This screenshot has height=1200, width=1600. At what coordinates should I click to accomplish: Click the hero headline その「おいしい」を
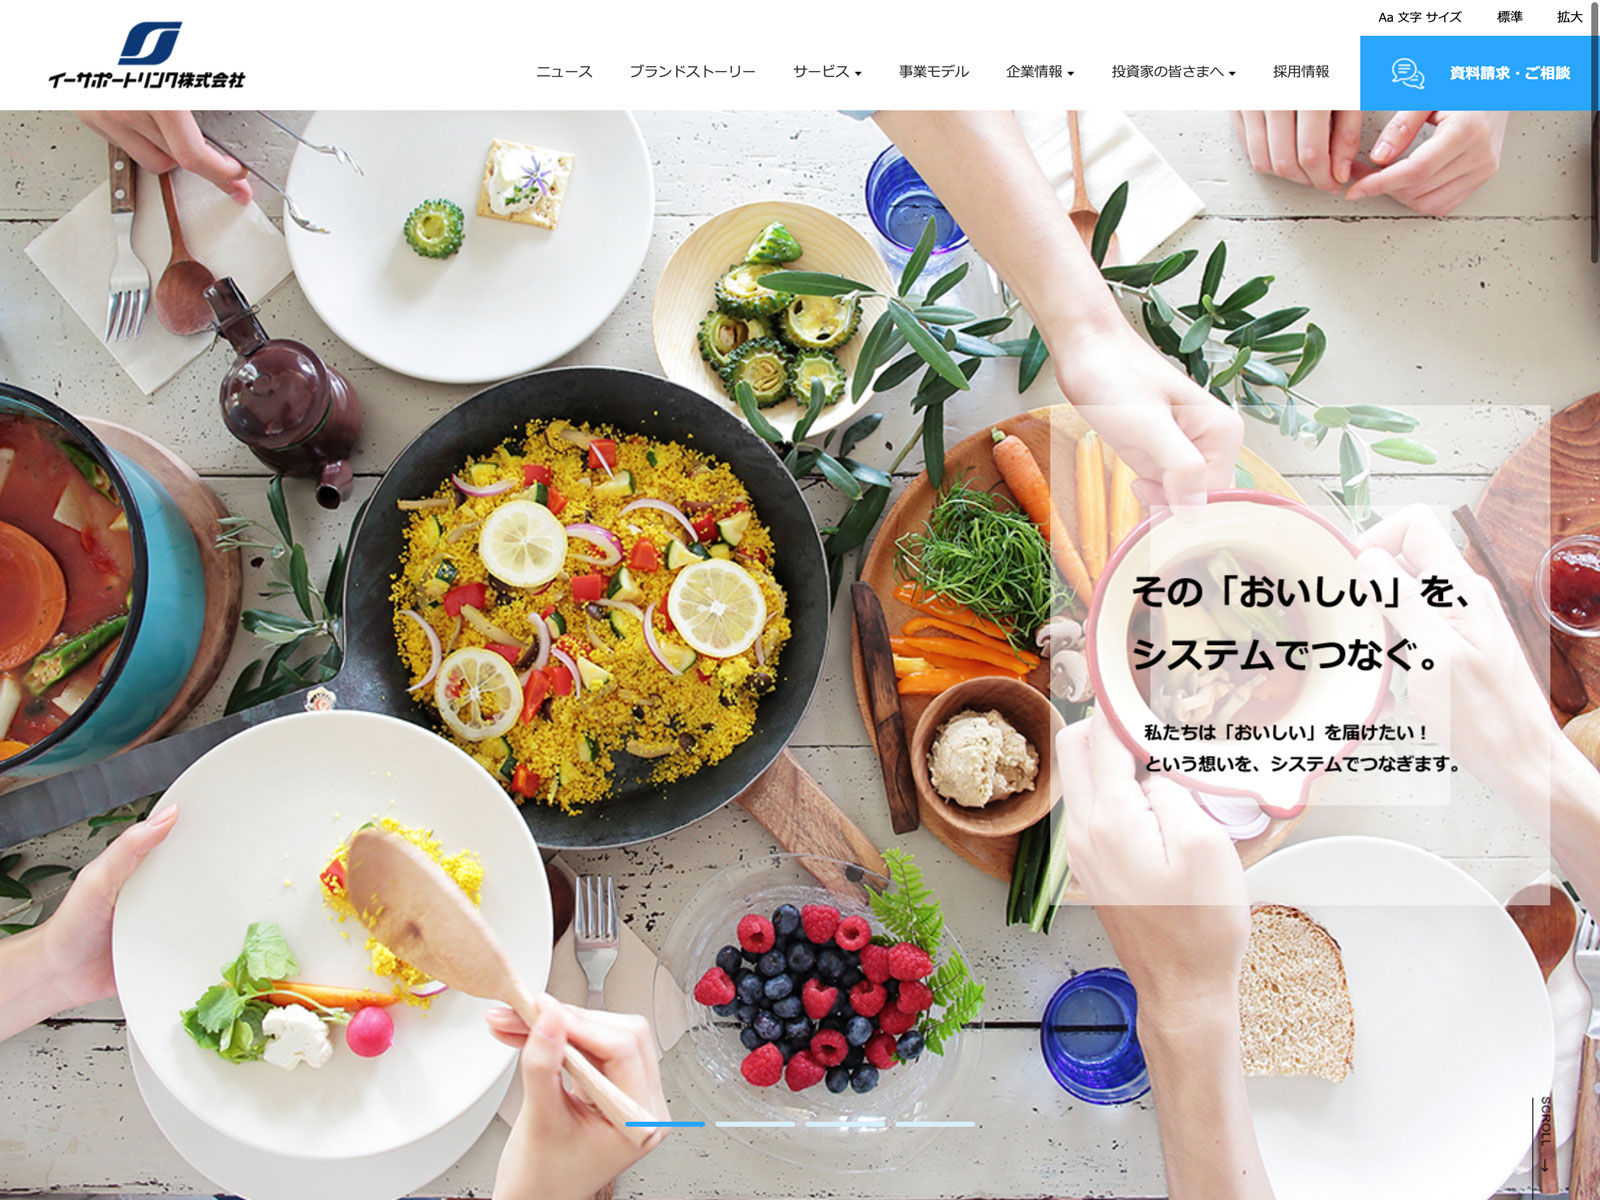pos(1302,592)
